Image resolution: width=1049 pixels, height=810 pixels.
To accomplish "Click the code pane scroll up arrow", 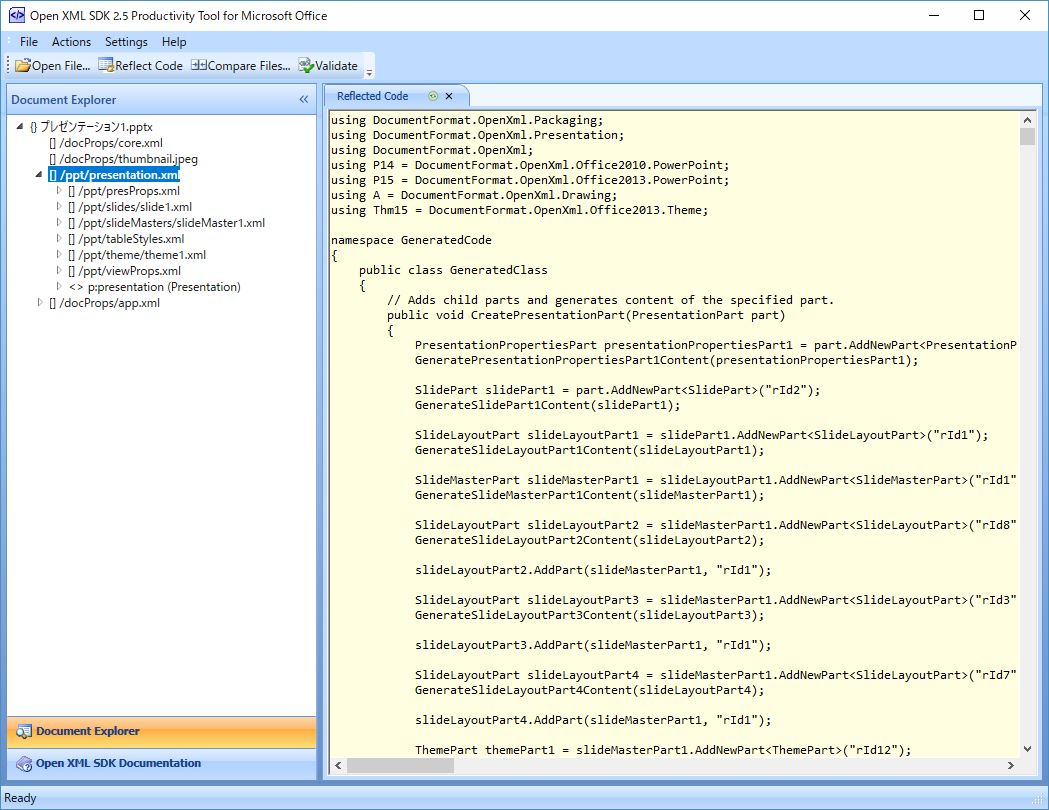I will click(1027, 120).
